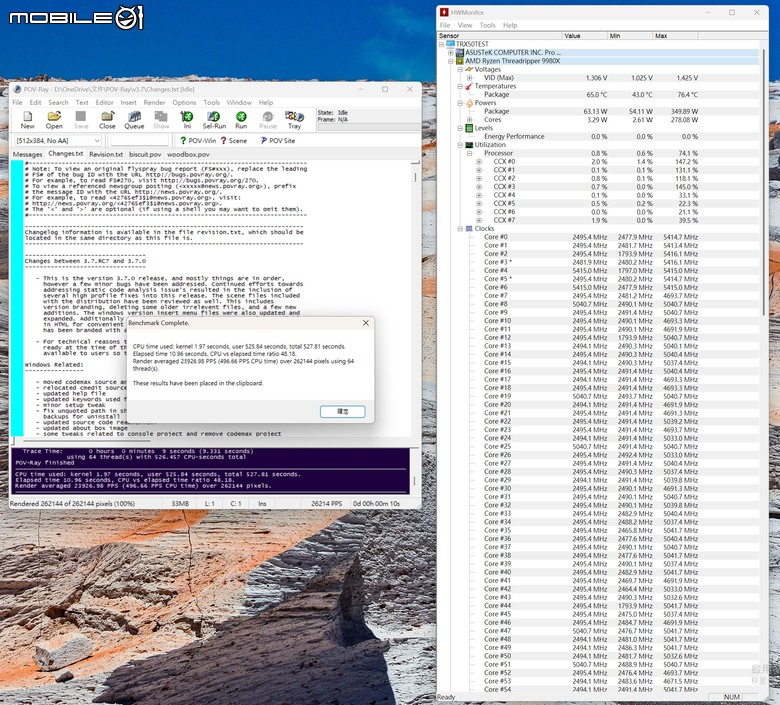Image resolution: width=780 pixels, height=705 pixels.
Task: Open HWMonitor View menu
Action: tap(465, 25)
